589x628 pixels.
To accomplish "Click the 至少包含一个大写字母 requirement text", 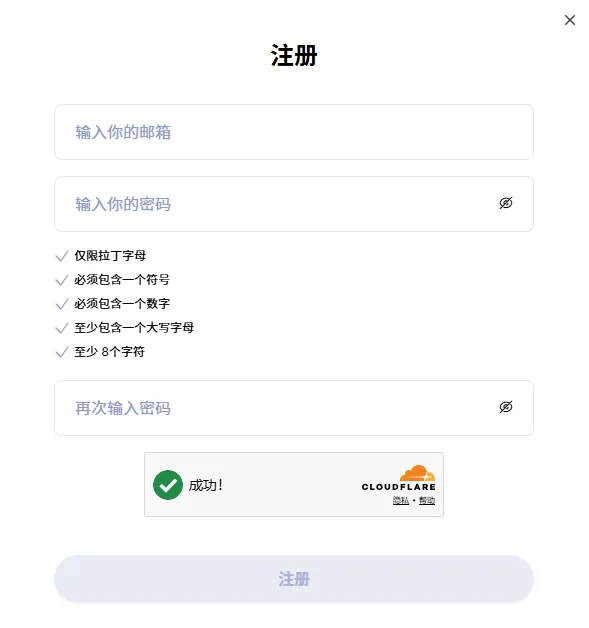I will click(134, 328).
